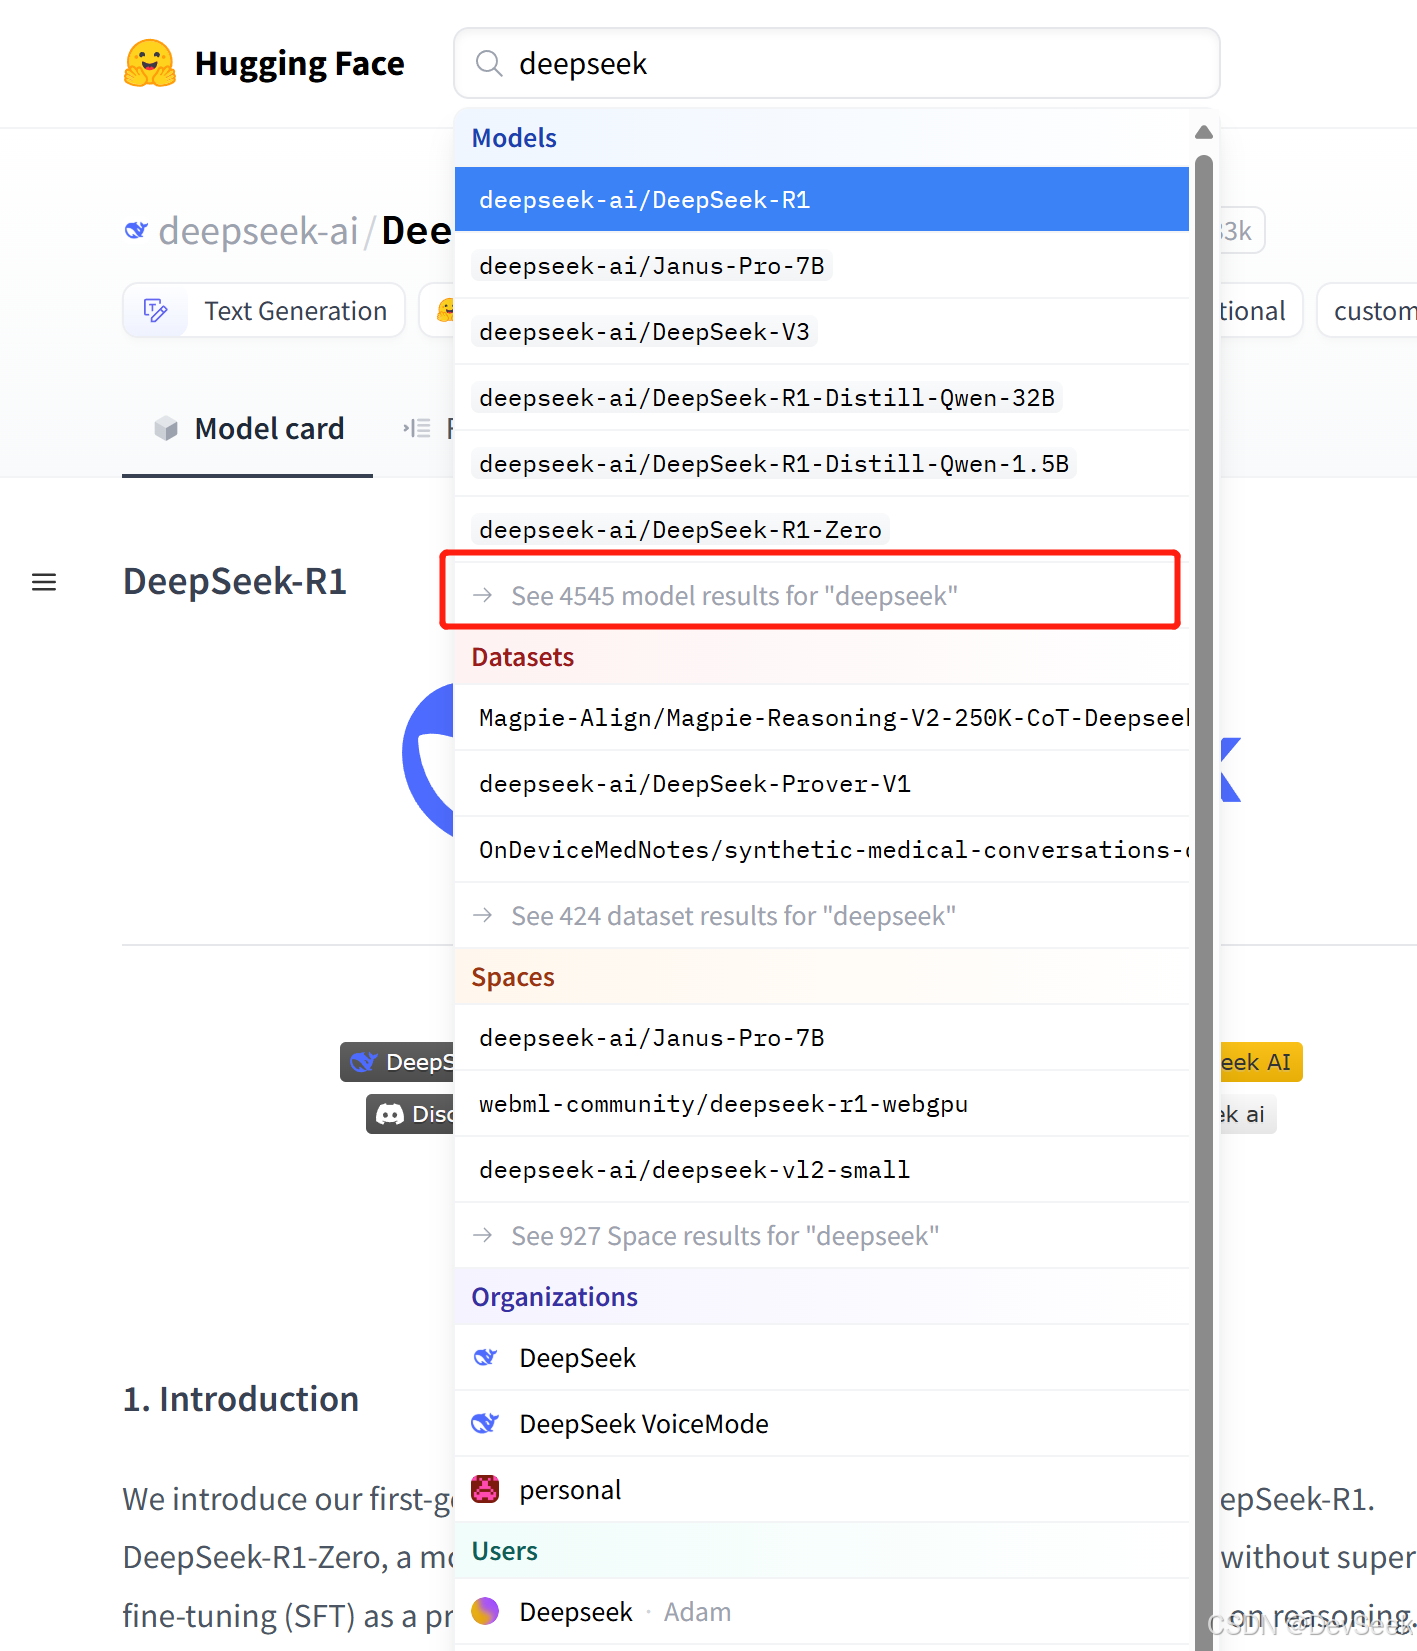Select deepseek-ai/DeepSeek-R1 model result
1417x1651 pixels.
pyautogui.click(x=822, y=199)
